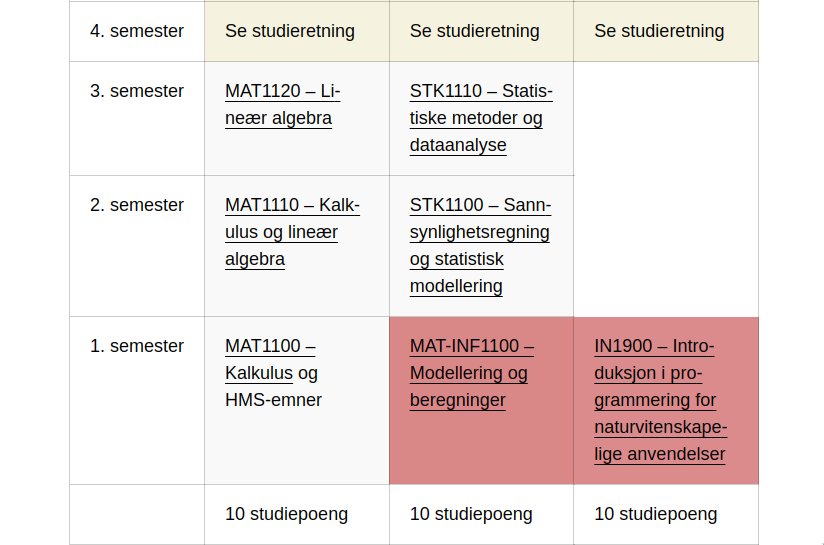
Task: Open the MAT1100 Kalkulus course link
Action: (x=270, y=359)
